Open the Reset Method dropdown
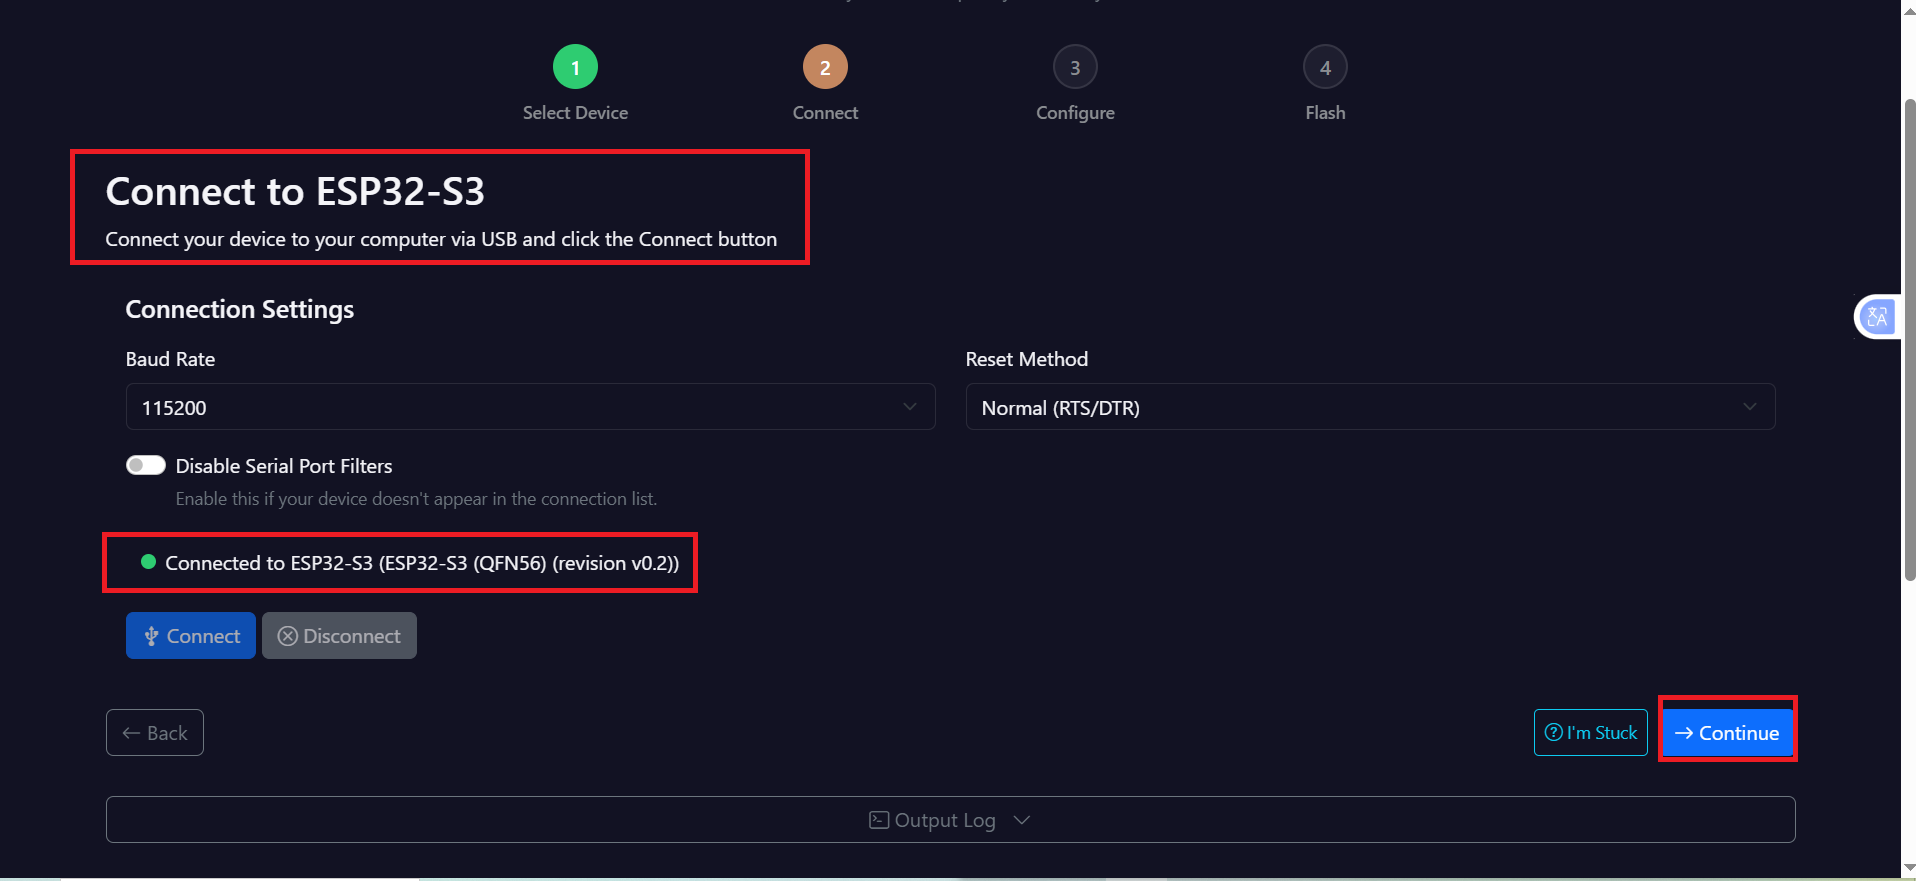This screenshot has height=881, width=1916. point(1370,407)
